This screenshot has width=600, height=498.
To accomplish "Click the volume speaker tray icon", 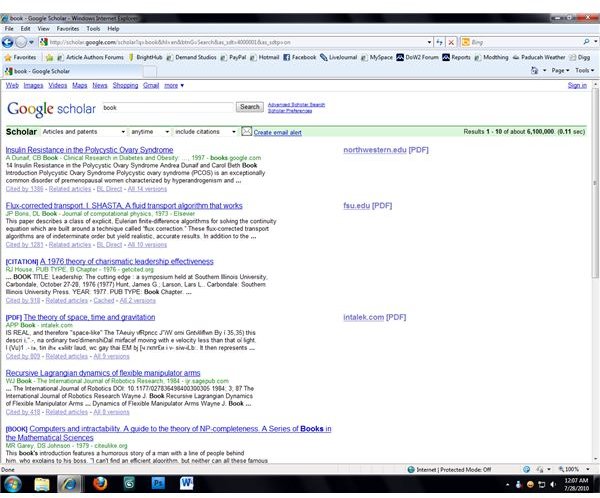I will pos(553,485).
